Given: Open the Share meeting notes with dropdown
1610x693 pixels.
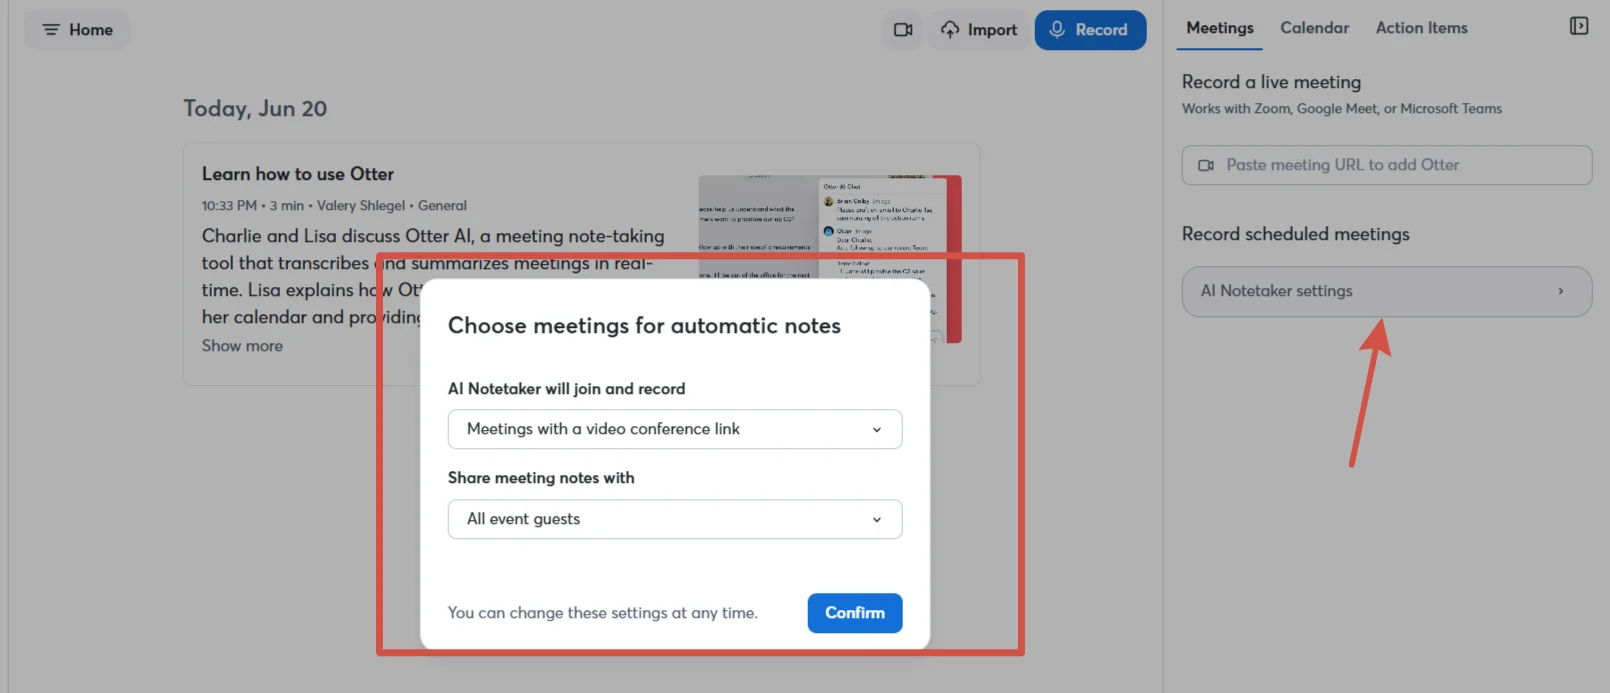Looking at the screenshot, I should [x=675, y=519].
